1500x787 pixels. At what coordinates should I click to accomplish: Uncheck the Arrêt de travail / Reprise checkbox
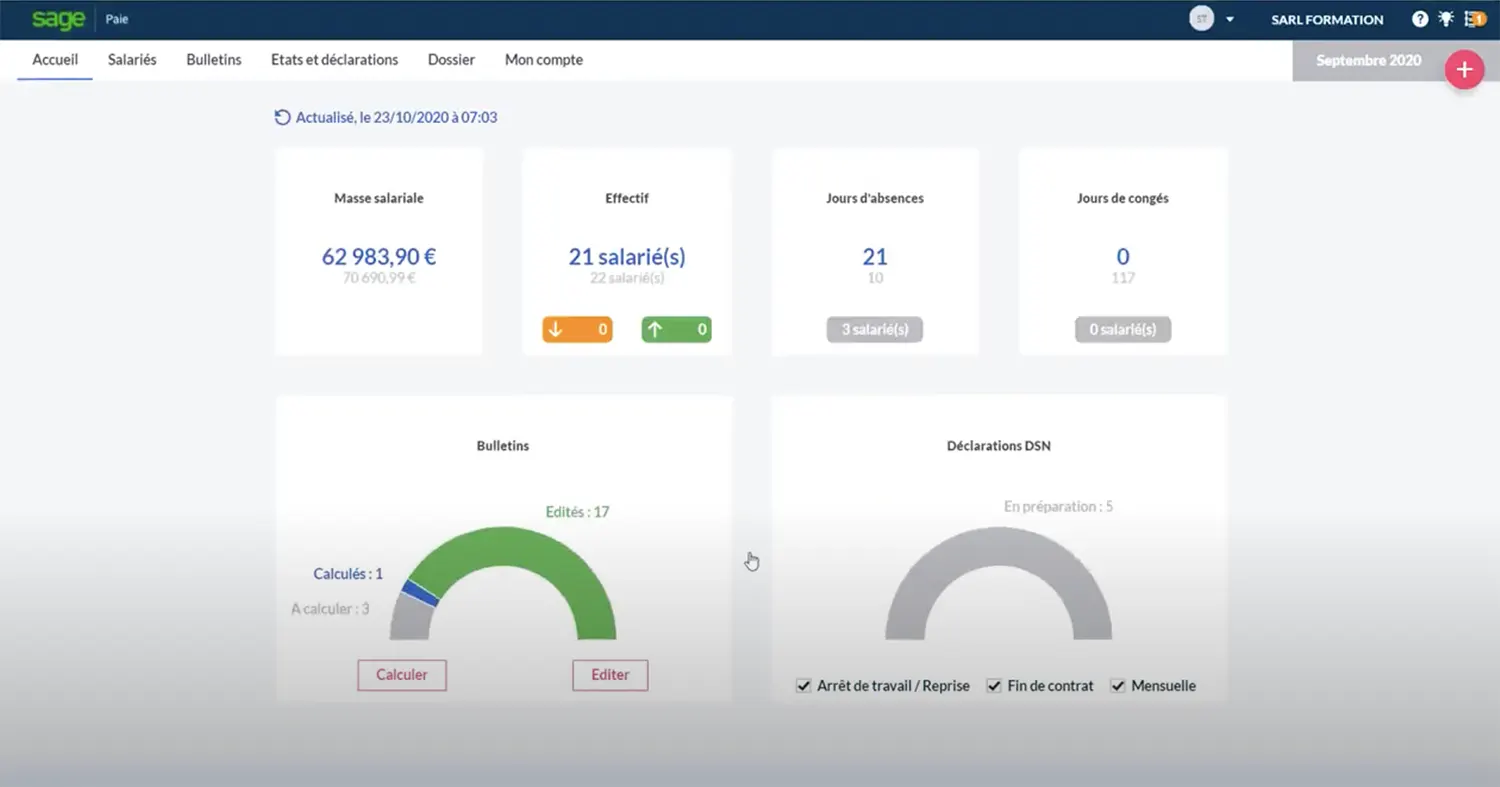point(803,686)
